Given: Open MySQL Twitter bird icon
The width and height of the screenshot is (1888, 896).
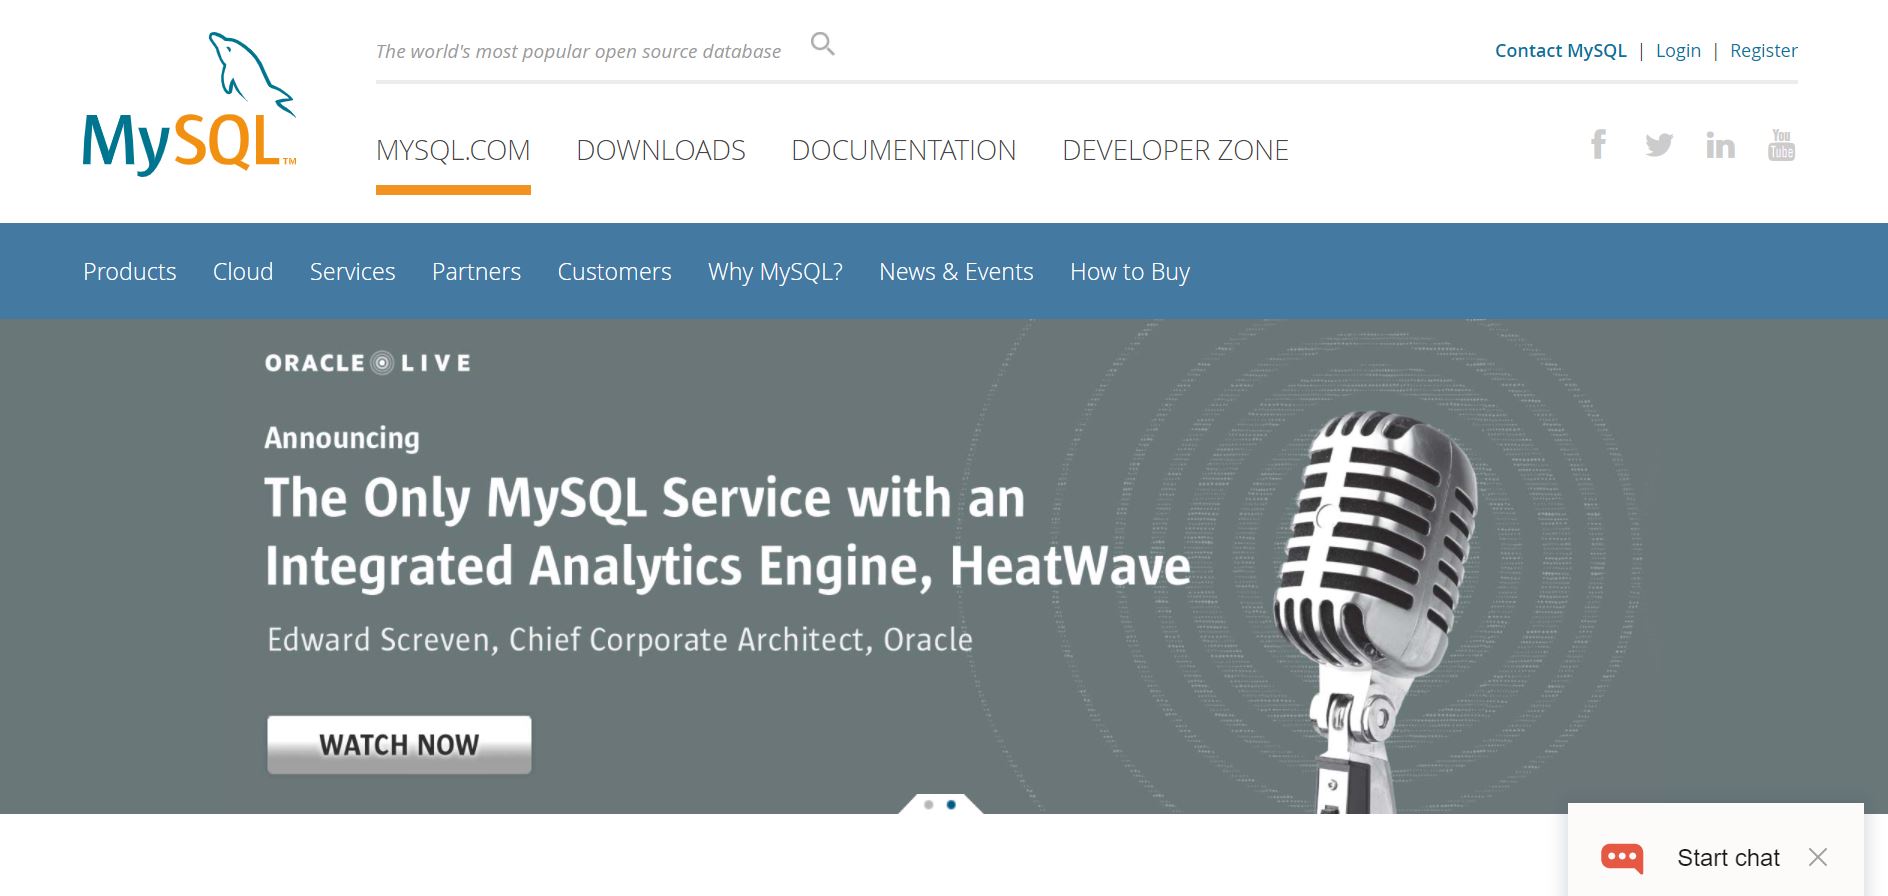Looking at the screenshot, I should tap(1659, 145).
